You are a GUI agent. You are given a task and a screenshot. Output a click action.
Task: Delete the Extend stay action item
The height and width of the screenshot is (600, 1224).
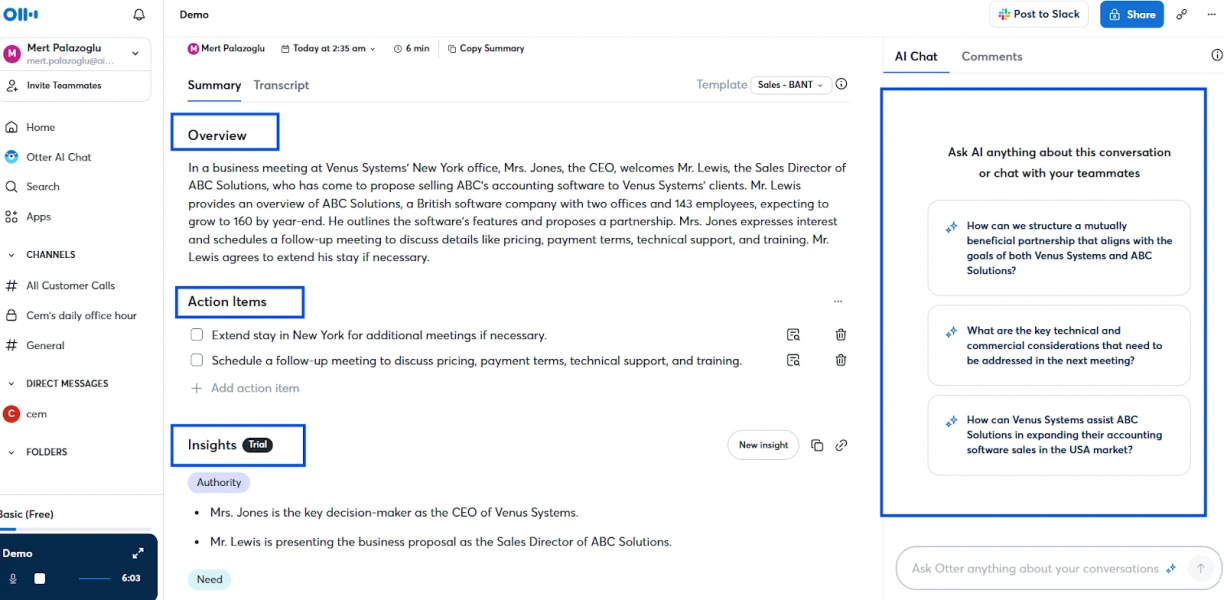click(x=841, y=335)
